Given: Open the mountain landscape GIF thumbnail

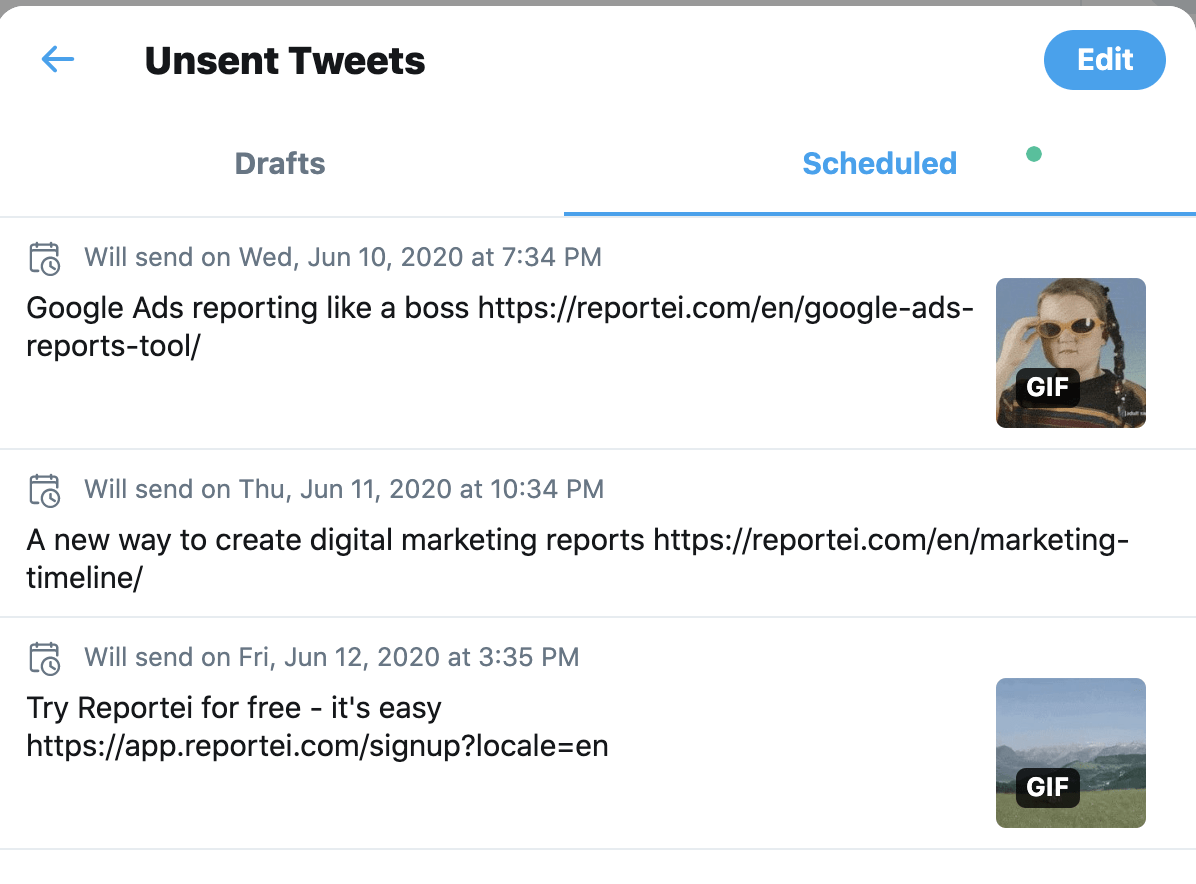Looking at the screenshot, I should coord(1071,753).
